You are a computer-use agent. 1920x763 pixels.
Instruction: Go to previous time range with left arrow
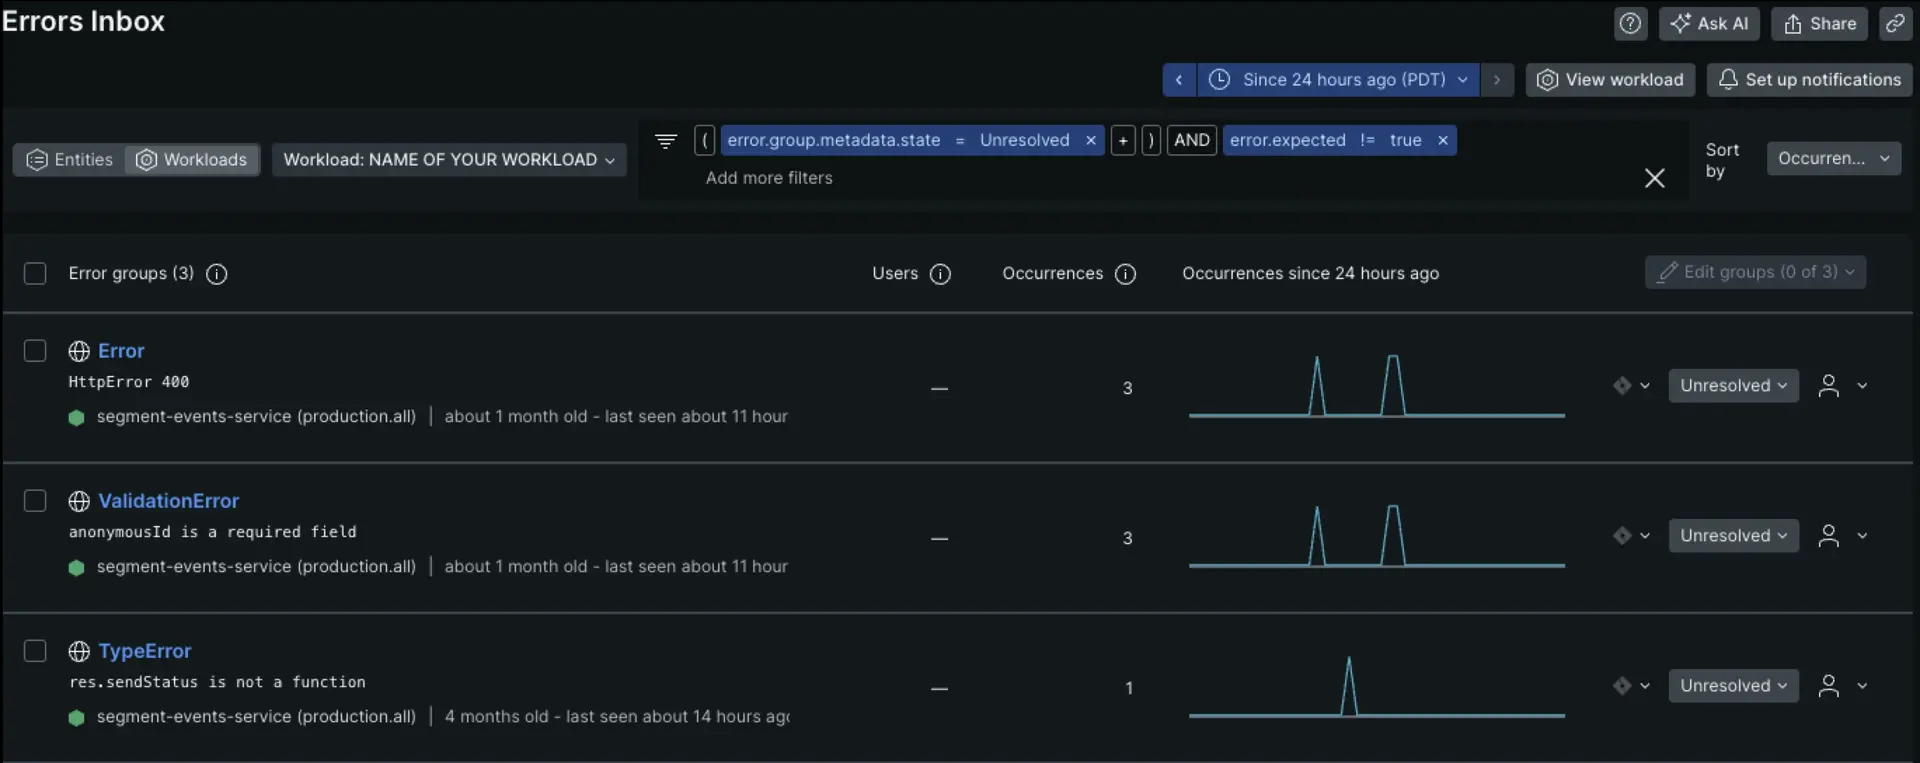click(x=1179, y=80)
